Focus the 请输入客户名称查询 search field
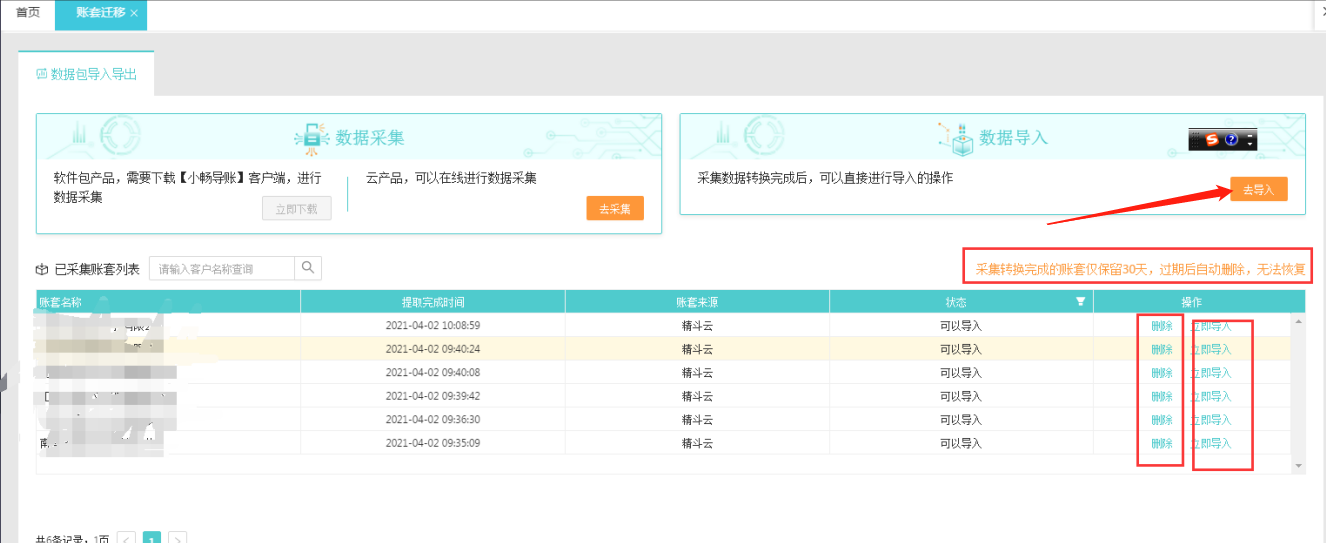 point(222,268)
